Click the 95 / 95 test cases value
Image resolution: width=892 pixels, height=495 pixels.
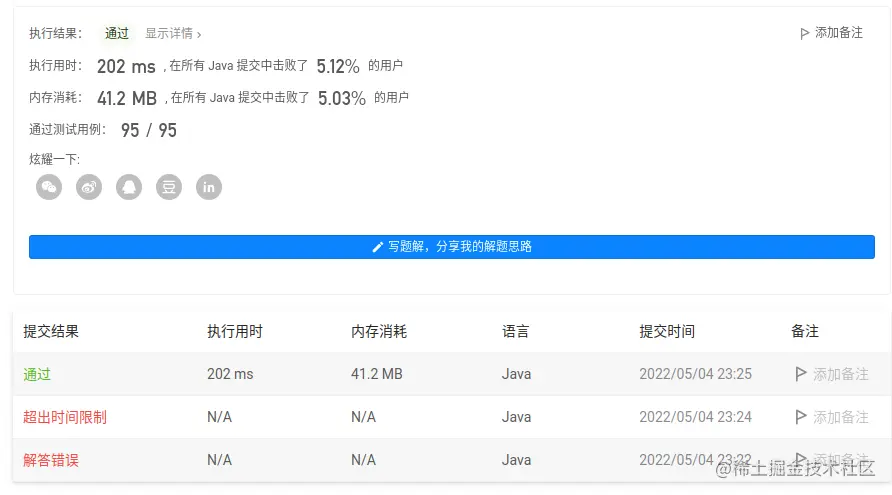[x=148, y=130]
